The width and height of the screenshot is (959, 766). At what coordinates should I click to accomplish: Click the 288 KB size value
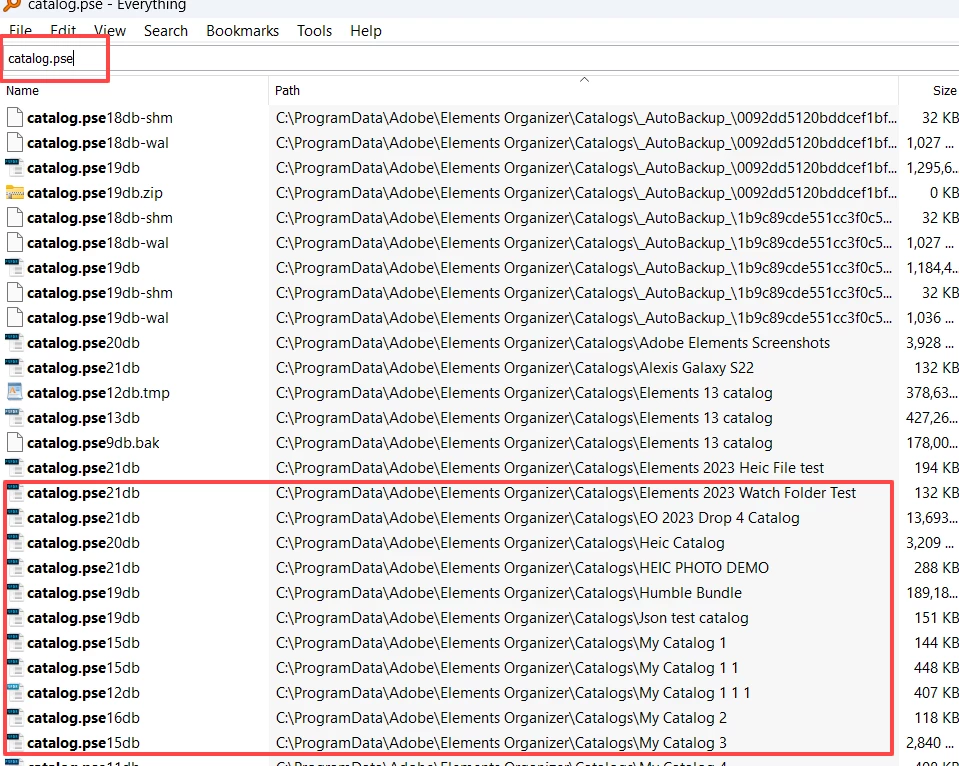pos(936,568)
